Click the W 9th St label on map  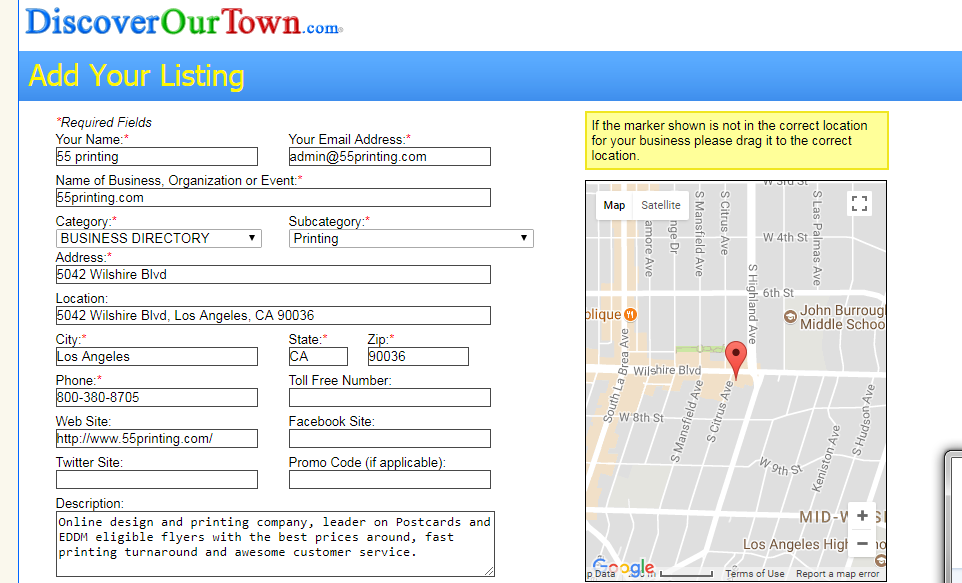[780, 466]
